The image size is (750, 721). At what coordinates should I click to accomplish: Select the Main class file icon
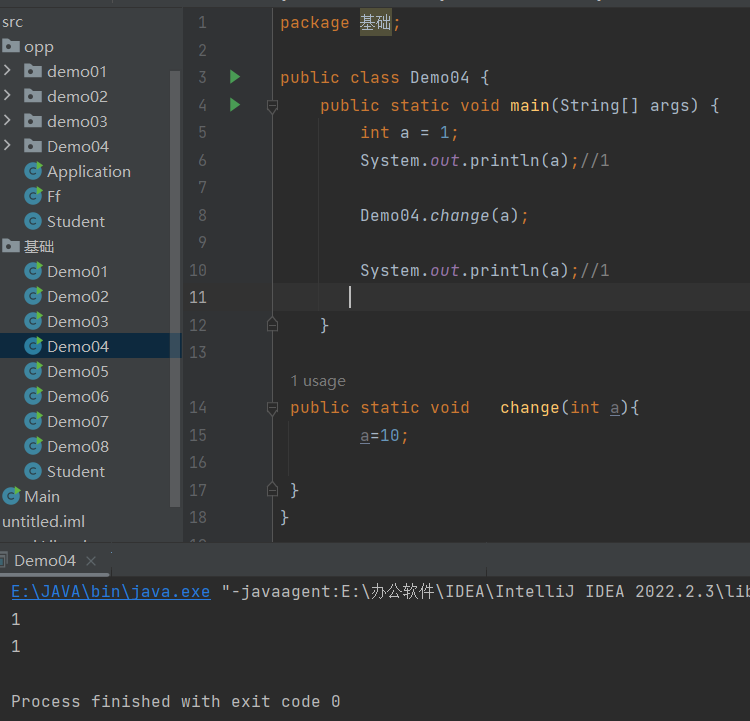(11, 496)
